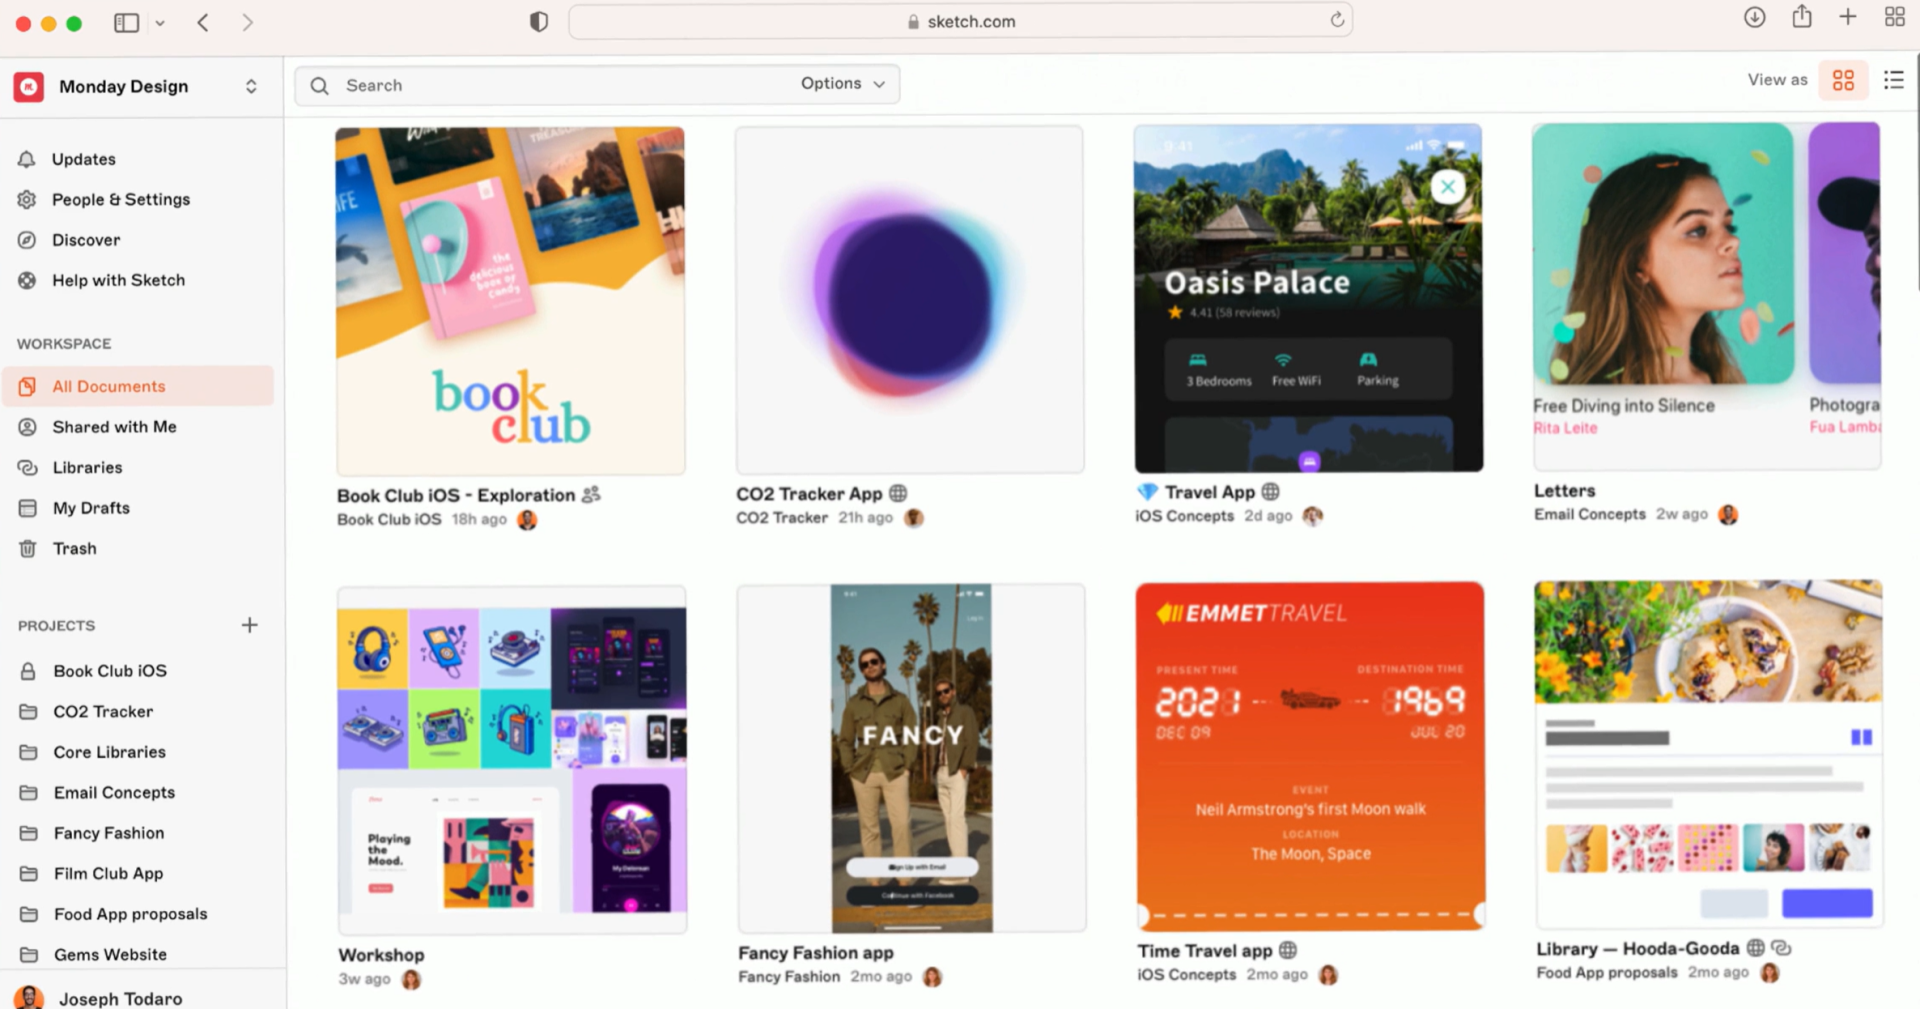This screenshot has width=1920, height=1009.
Task: Click globe icon next to Time Travel app
Action: (x=1288, y=950)
